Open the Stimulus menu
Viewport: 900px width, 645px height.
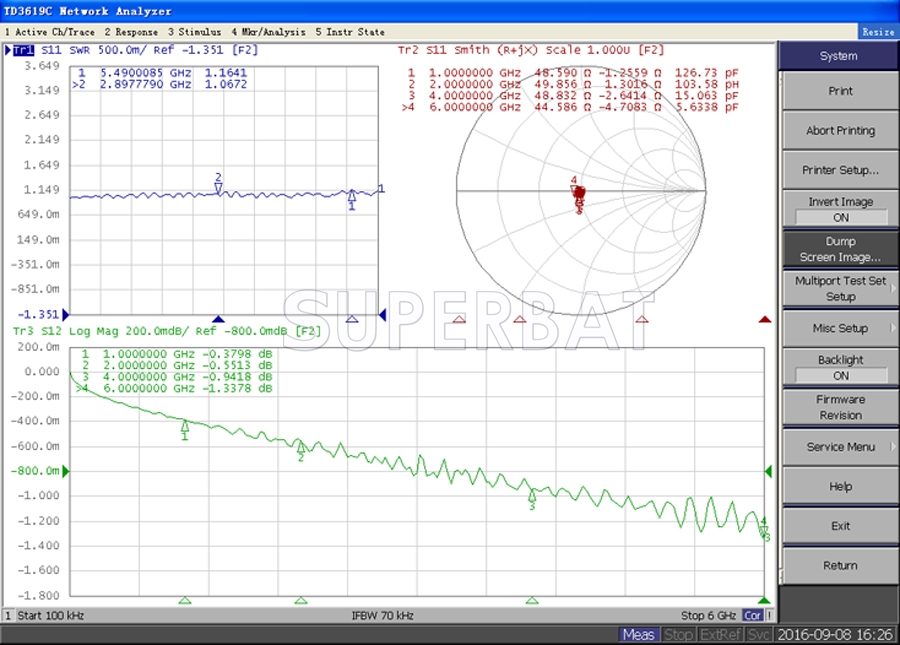click(195, 32)
